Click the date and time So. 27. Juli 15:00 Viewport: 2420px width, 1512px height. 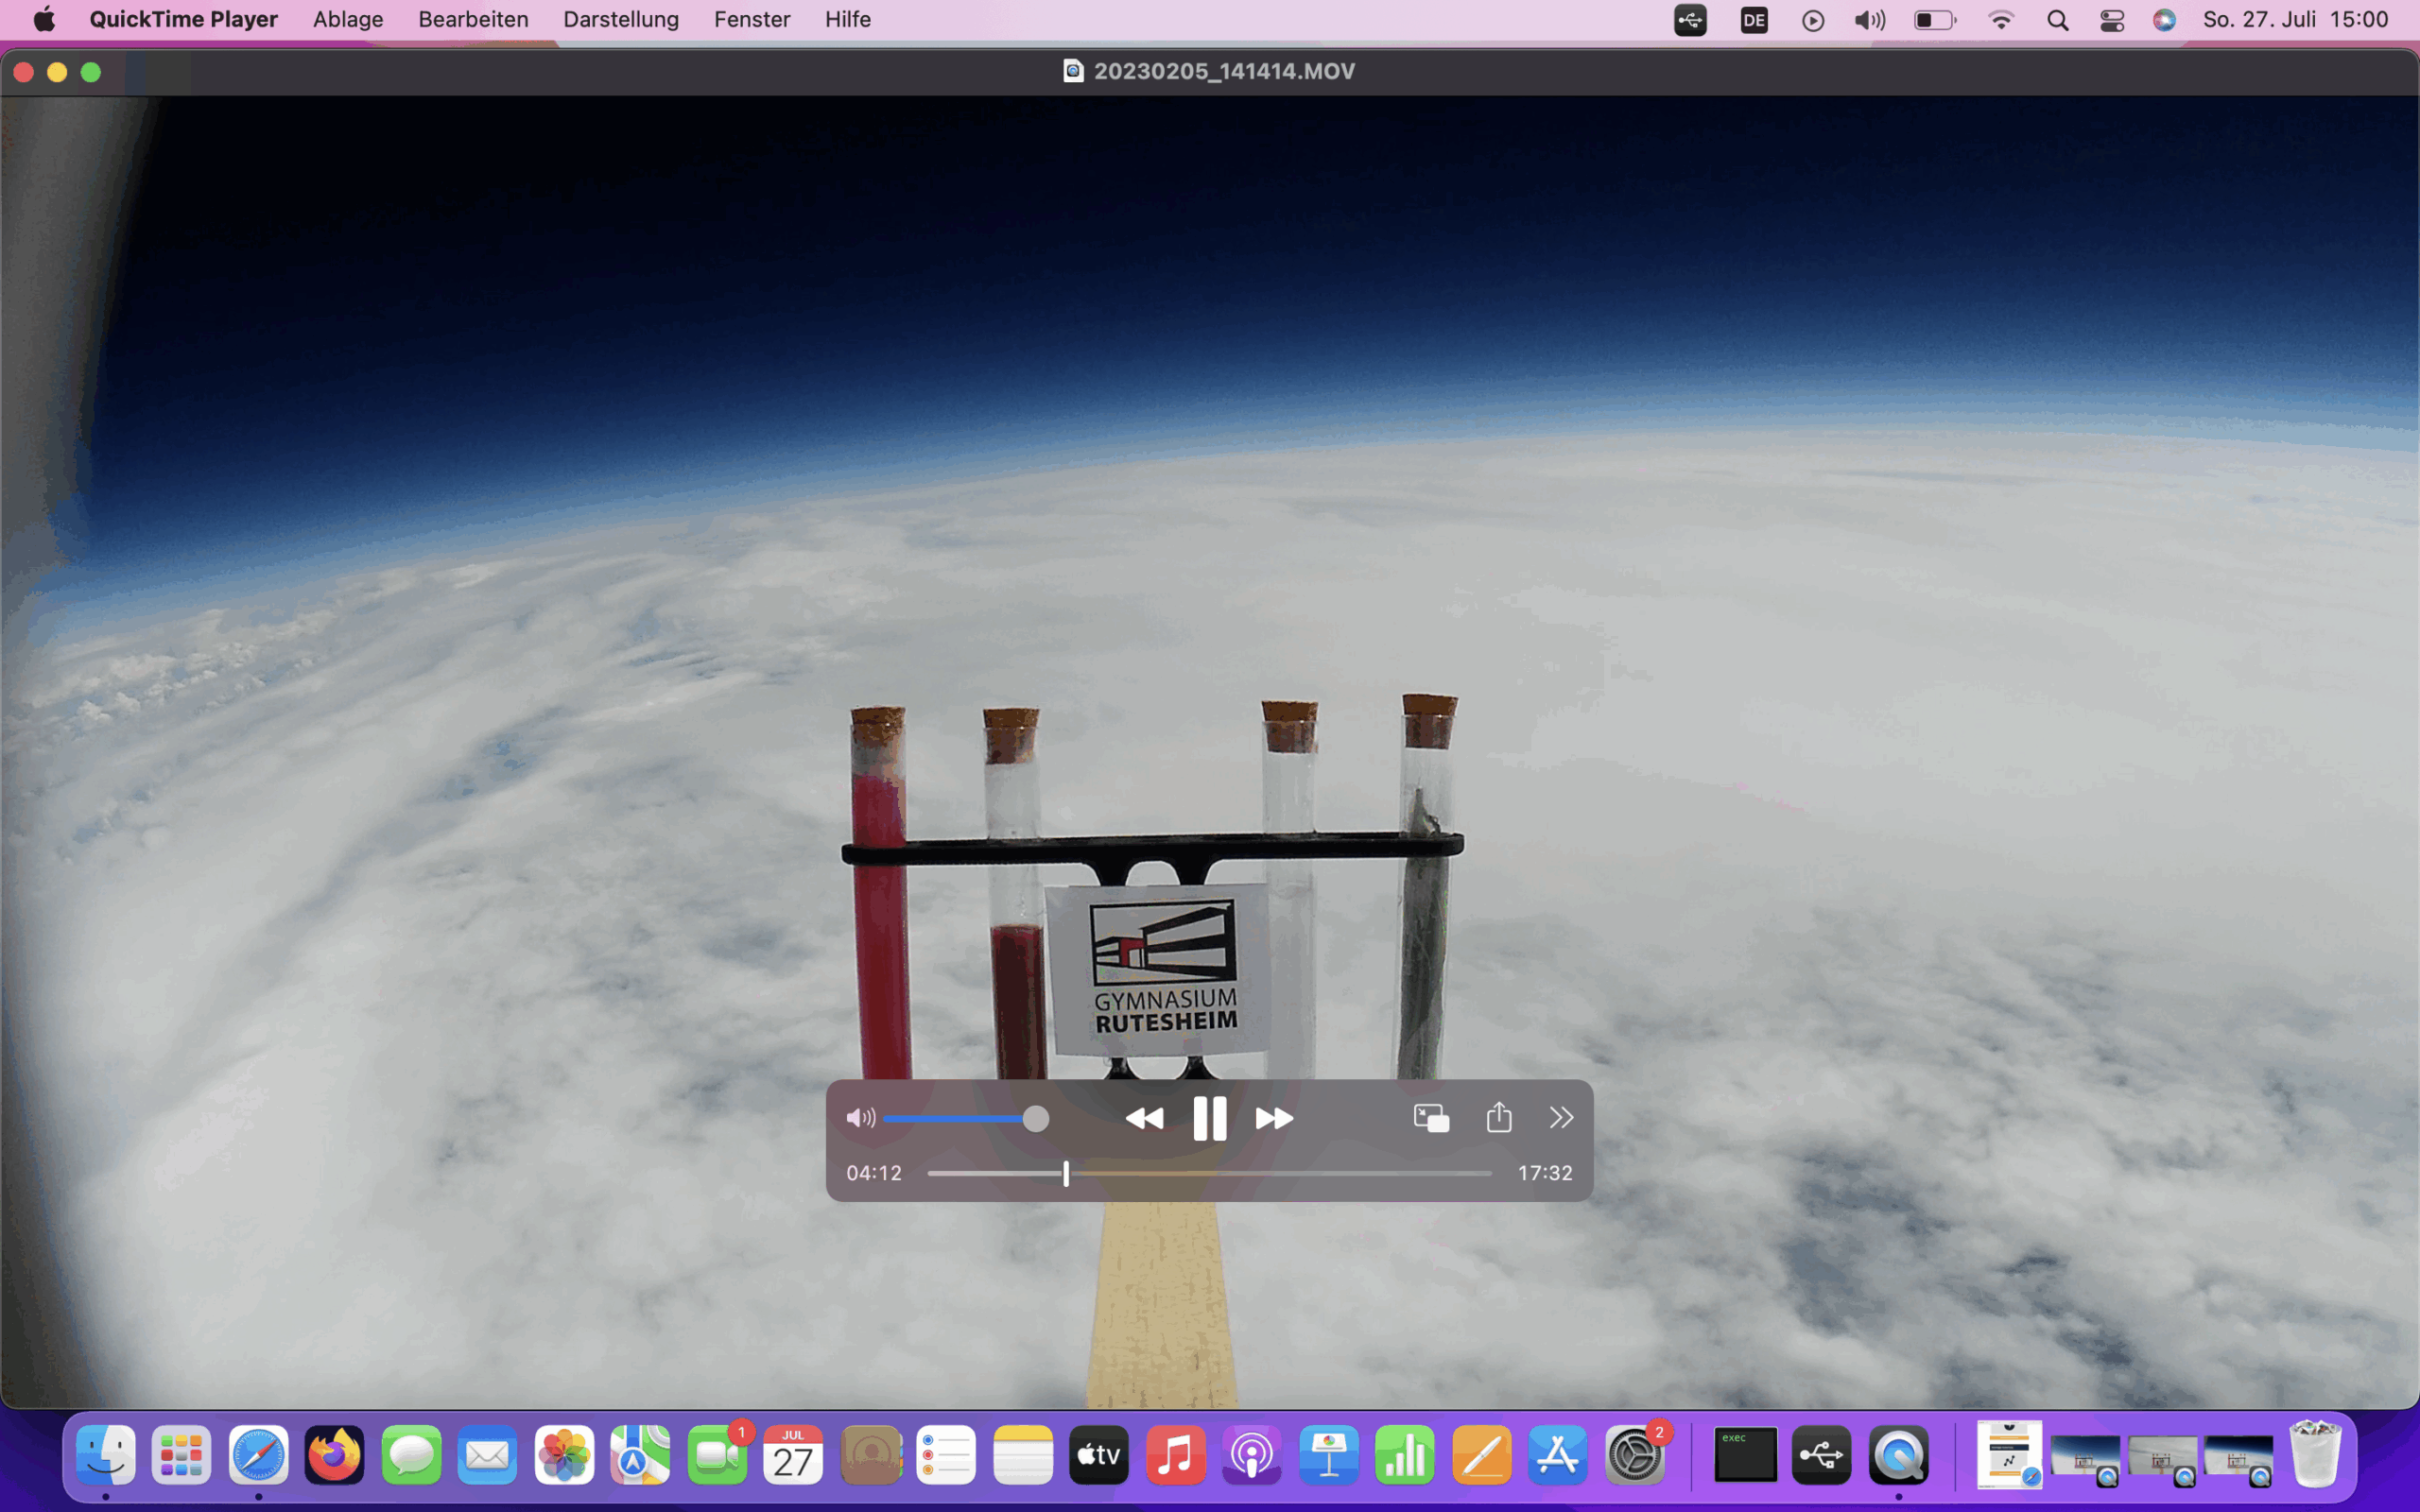click(x=2295, y=19)
